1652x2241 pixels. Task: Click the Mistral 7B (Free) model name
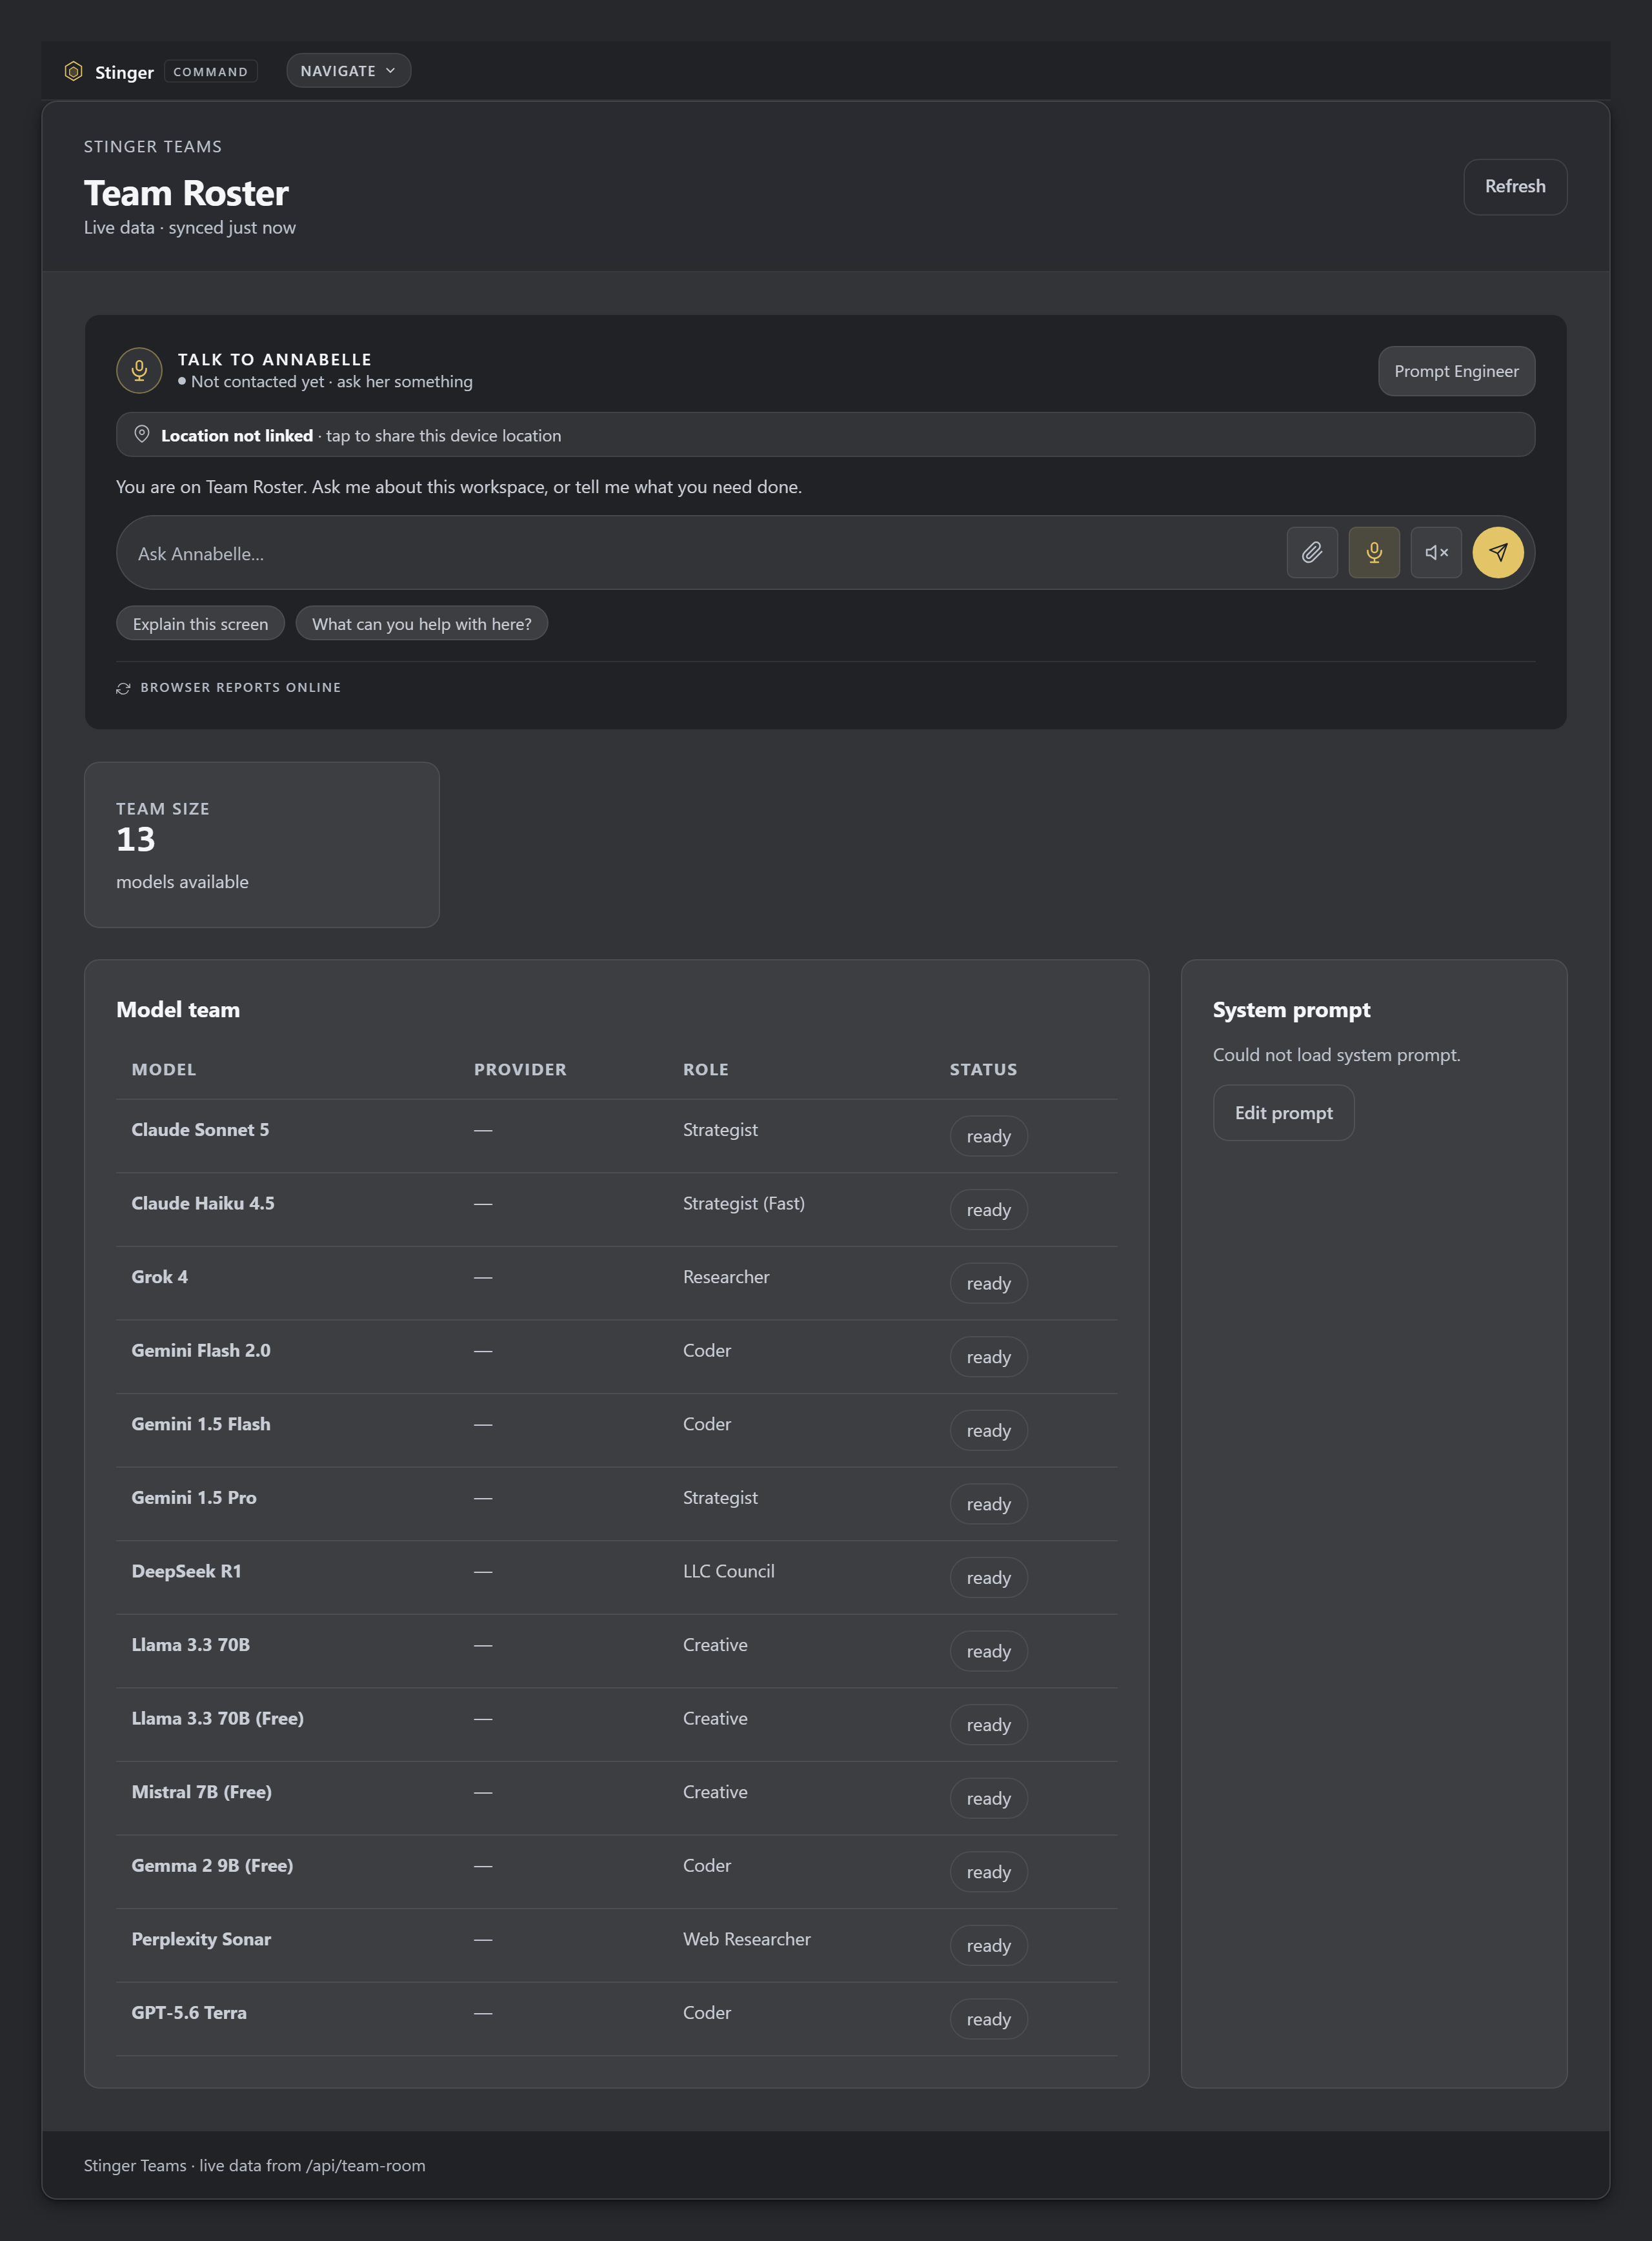(x=202, y=1792)
